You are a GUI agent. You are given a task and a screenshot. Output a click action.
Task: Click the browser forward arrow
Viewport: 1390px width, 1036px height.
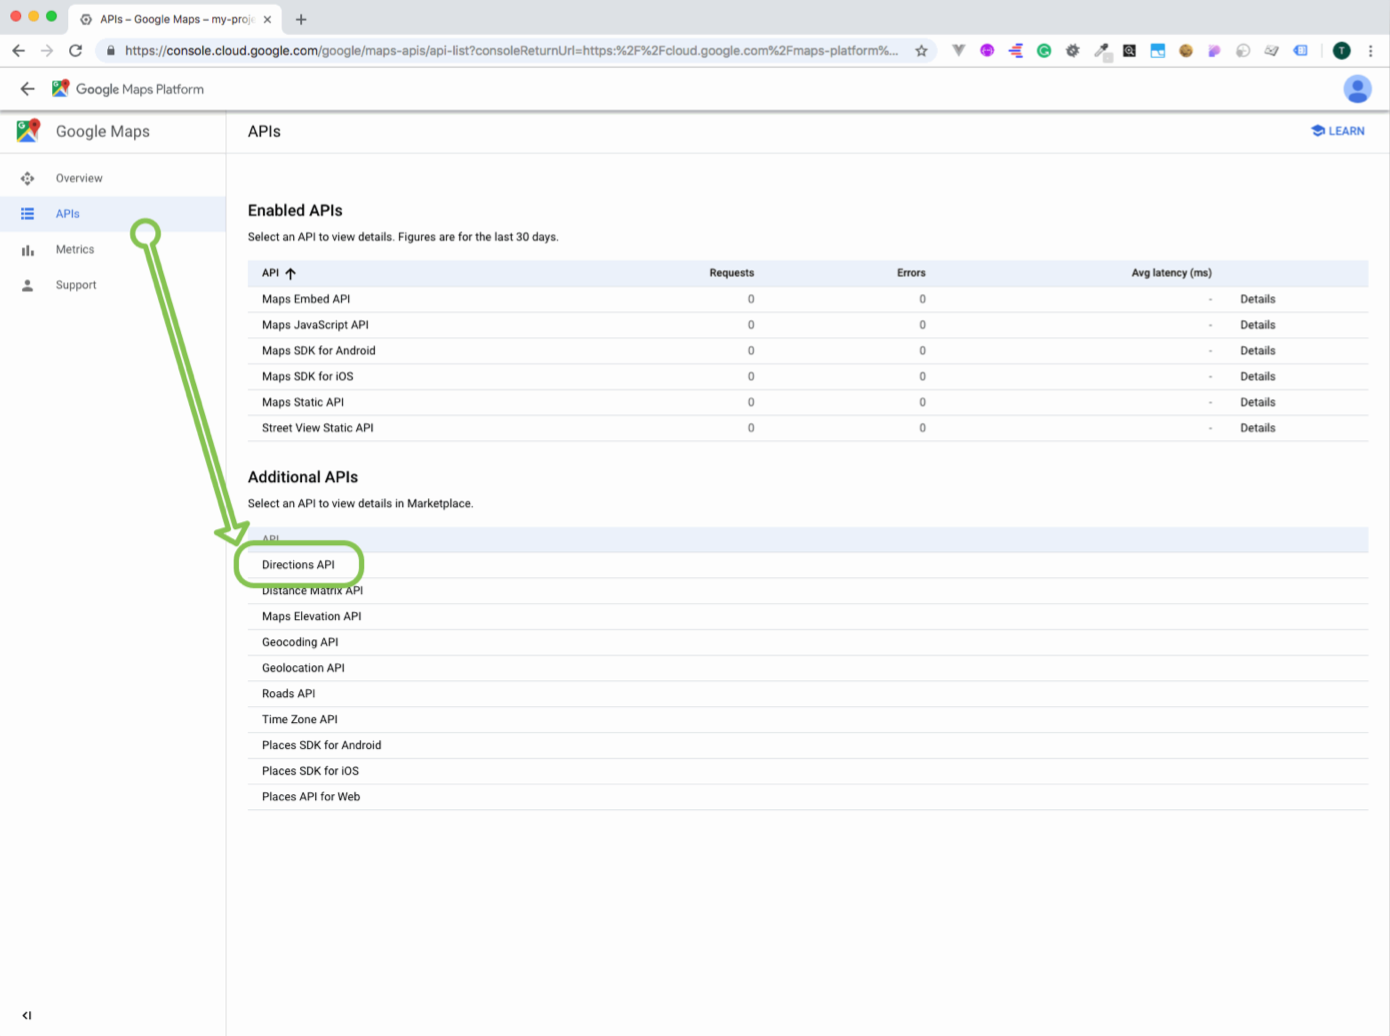[x=47, y=50]
